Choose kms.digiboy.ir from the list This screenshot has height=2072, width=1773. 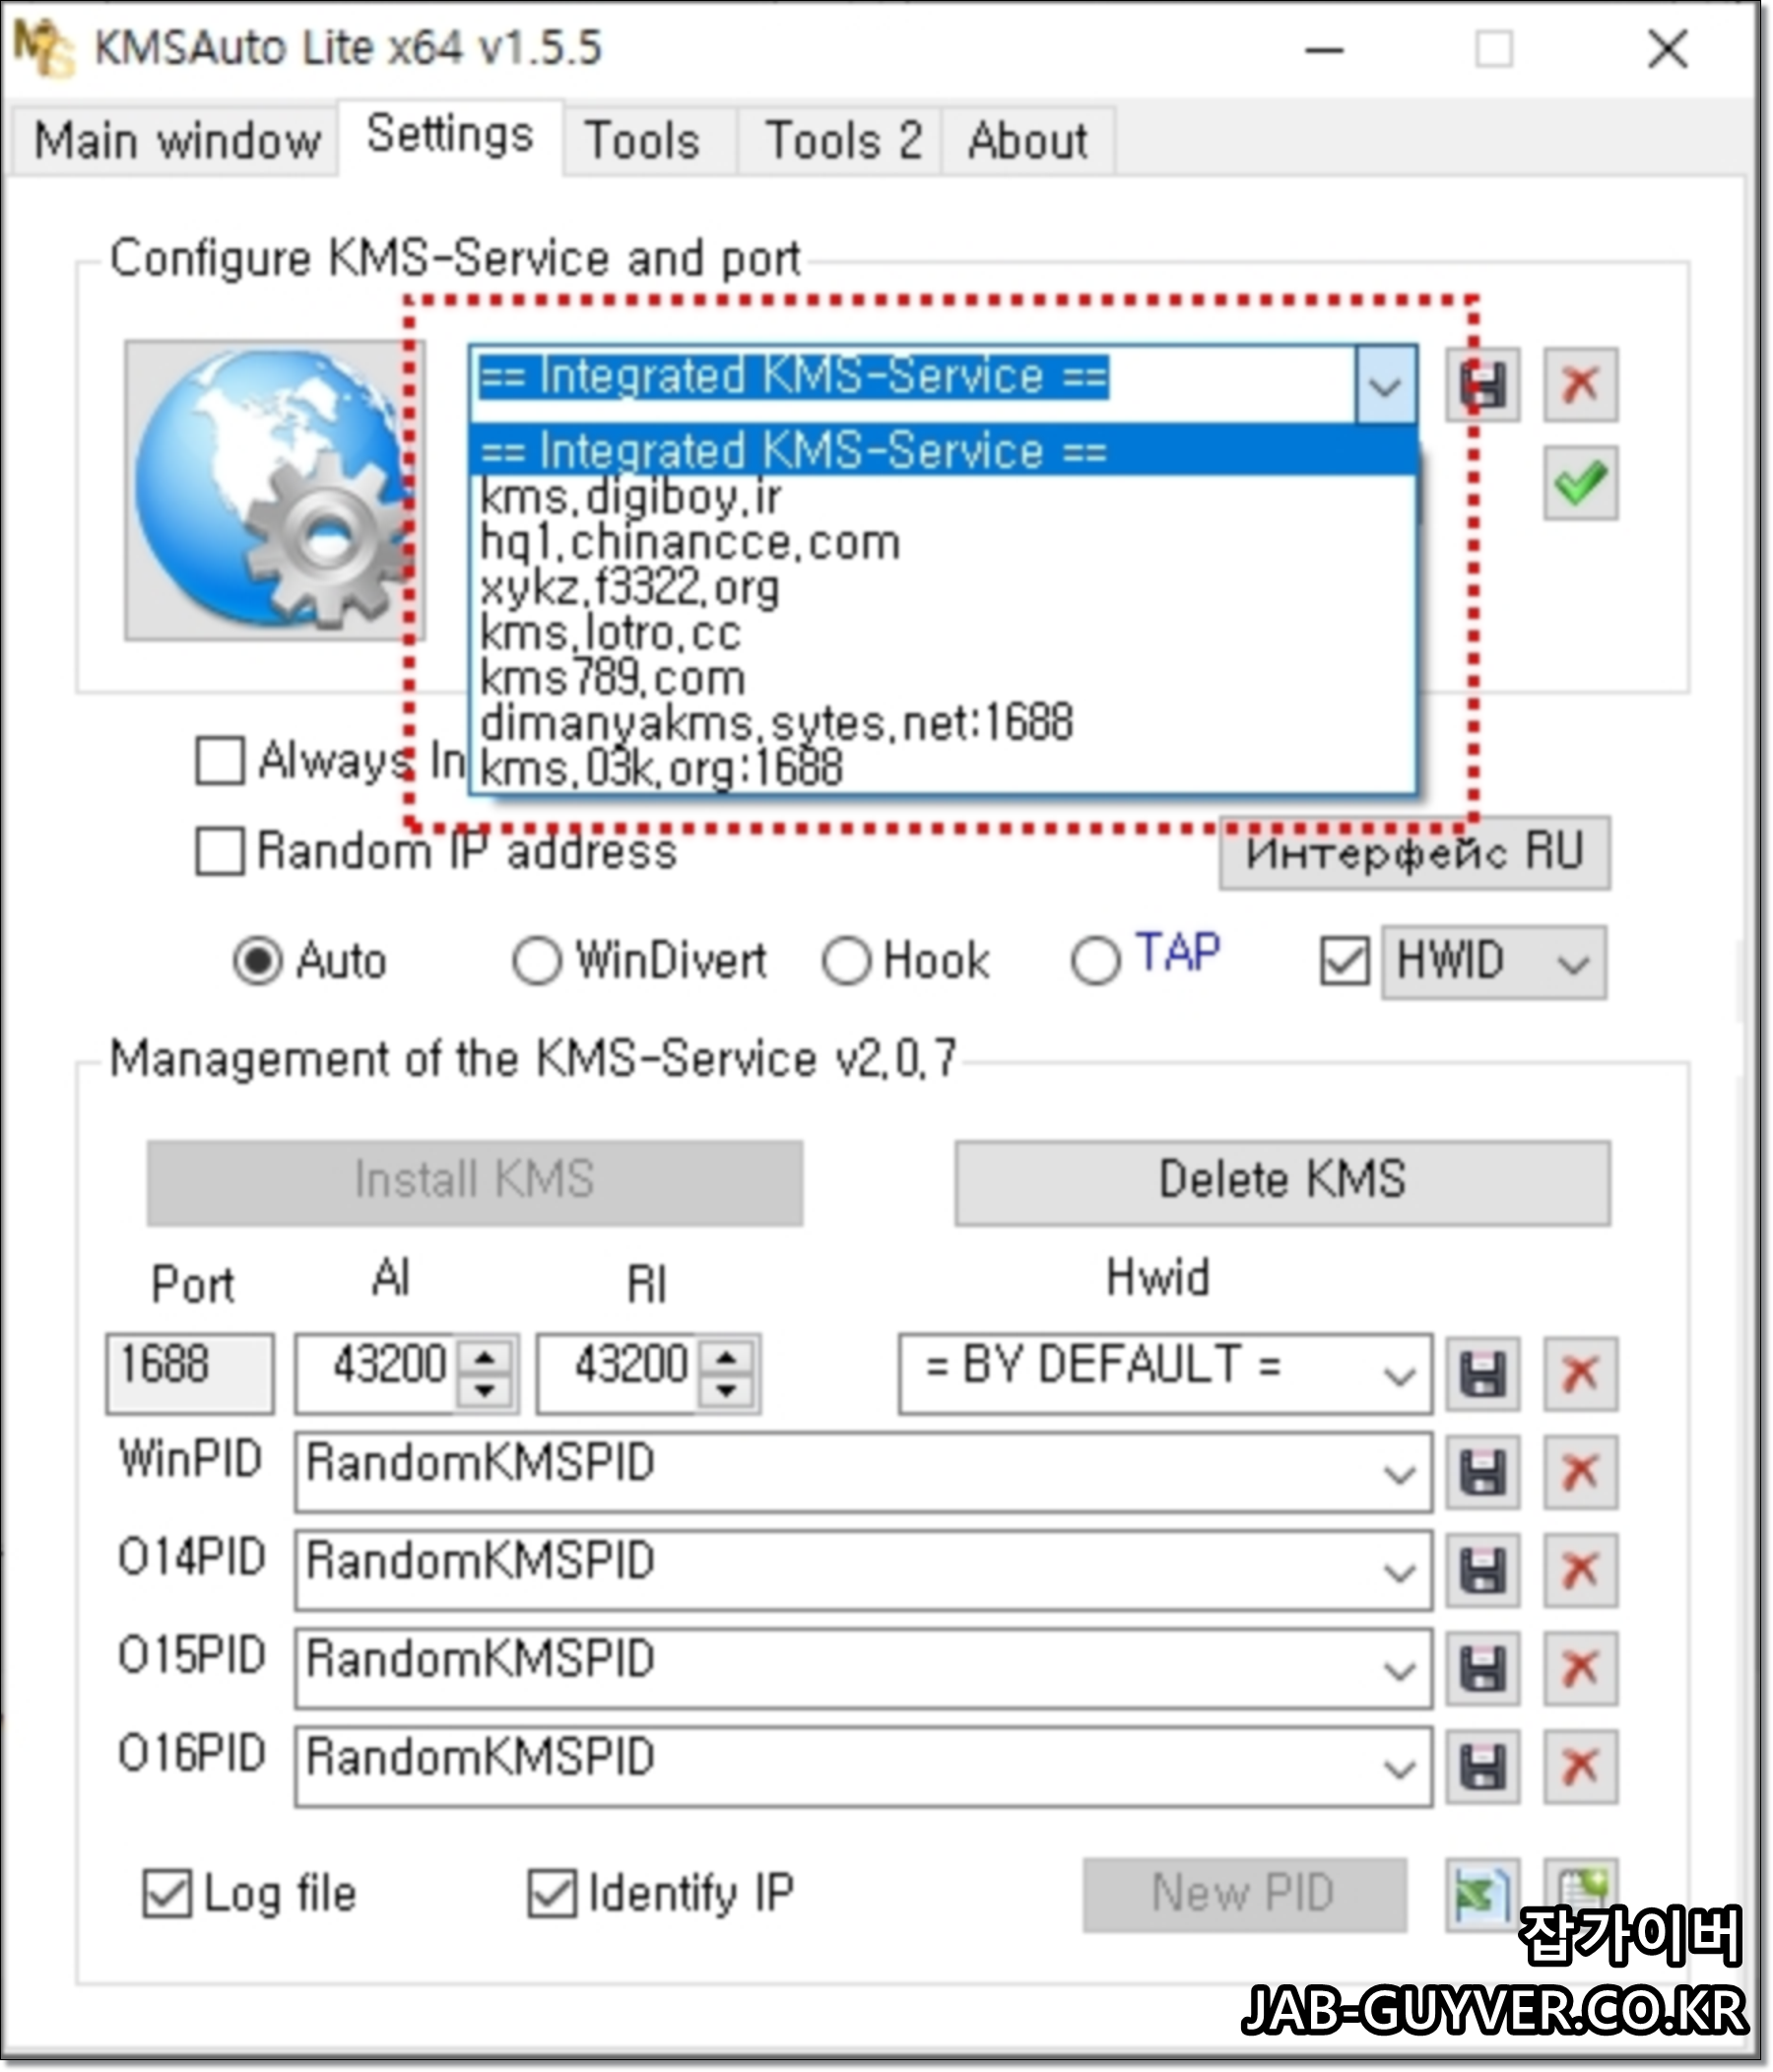coord(942,496)
